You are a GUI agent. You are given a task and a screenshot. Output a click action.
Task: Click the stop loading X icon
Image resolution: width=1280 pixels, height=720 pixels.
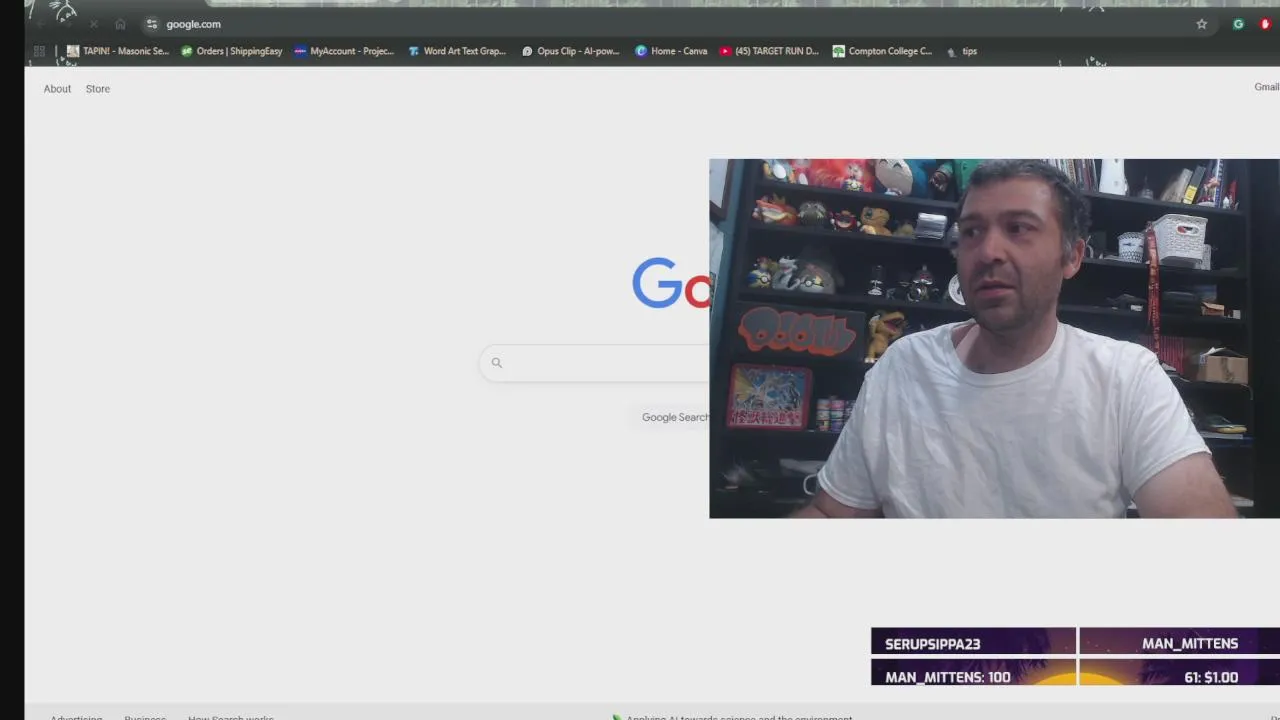[94, 24]
